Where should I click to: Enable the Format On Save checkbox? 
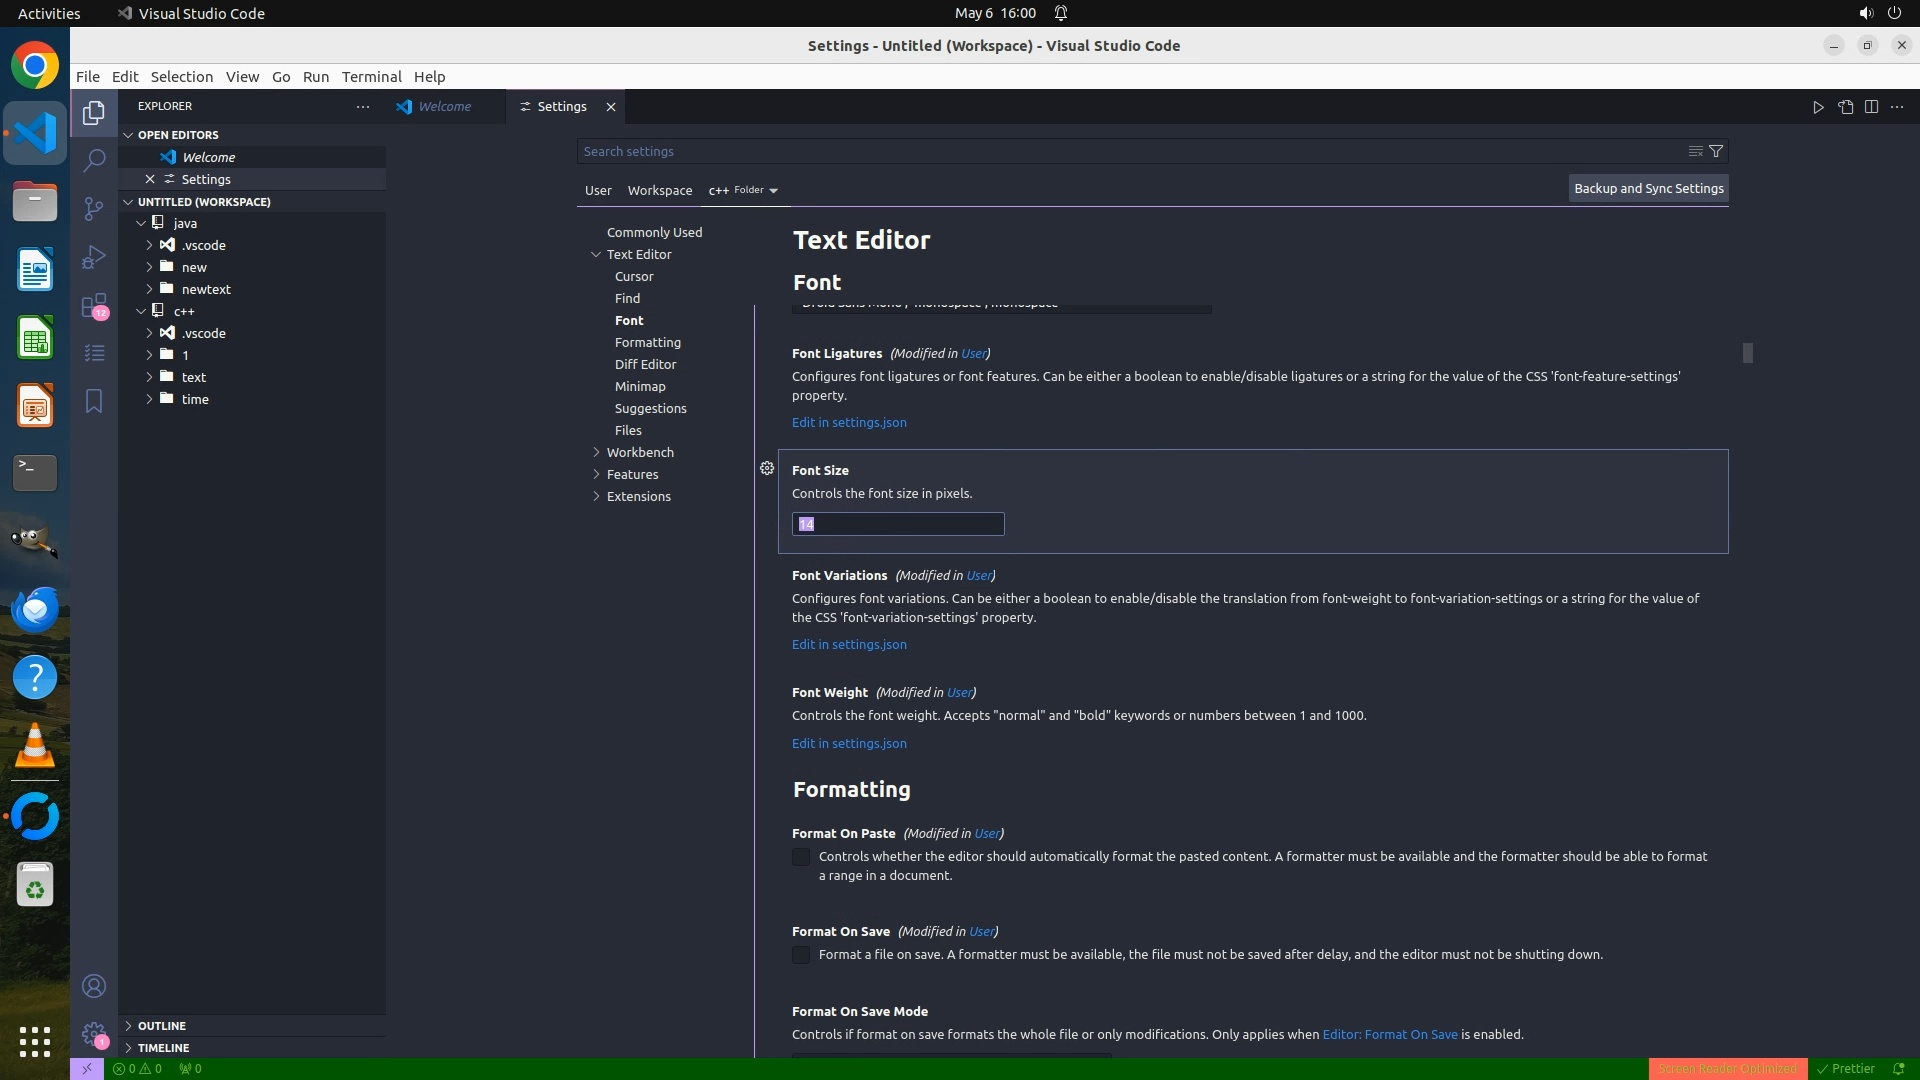click(x=801, y=955)
